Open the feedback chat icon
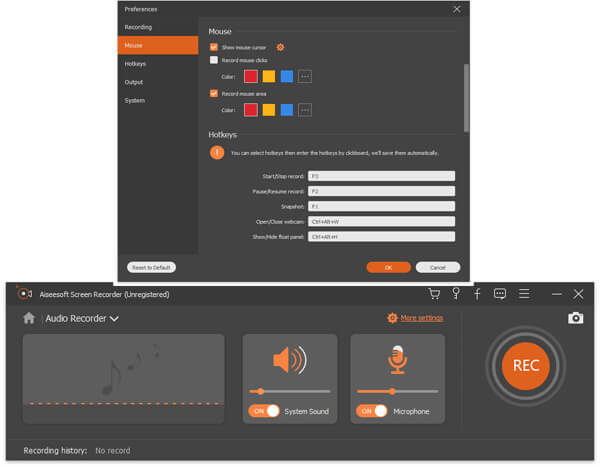This screenshot has height=467, width=600. pyautogui.click(x=500, y=294)
